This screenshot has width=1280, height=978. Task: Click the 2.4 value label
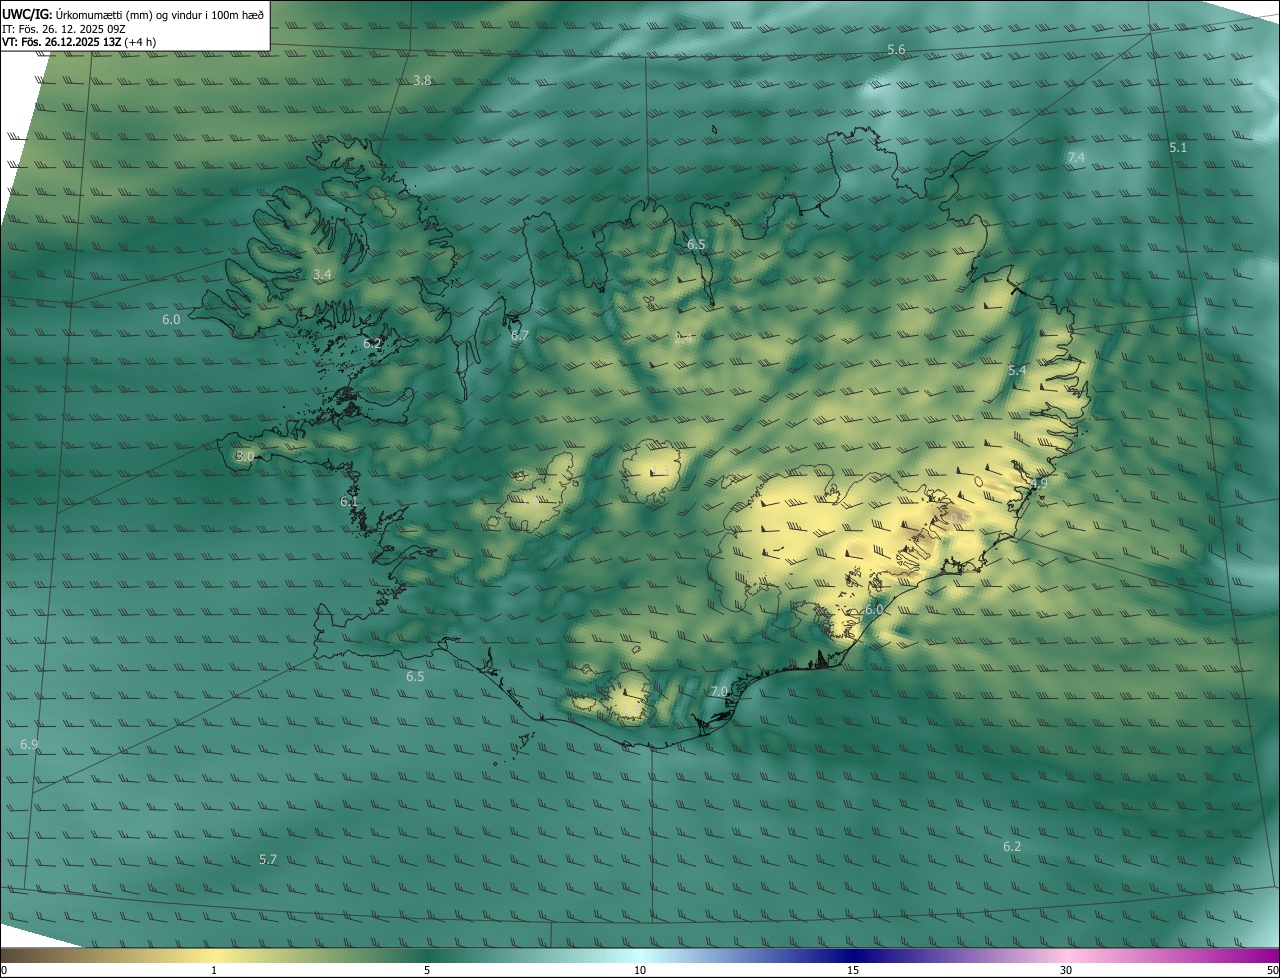[683, 339]
